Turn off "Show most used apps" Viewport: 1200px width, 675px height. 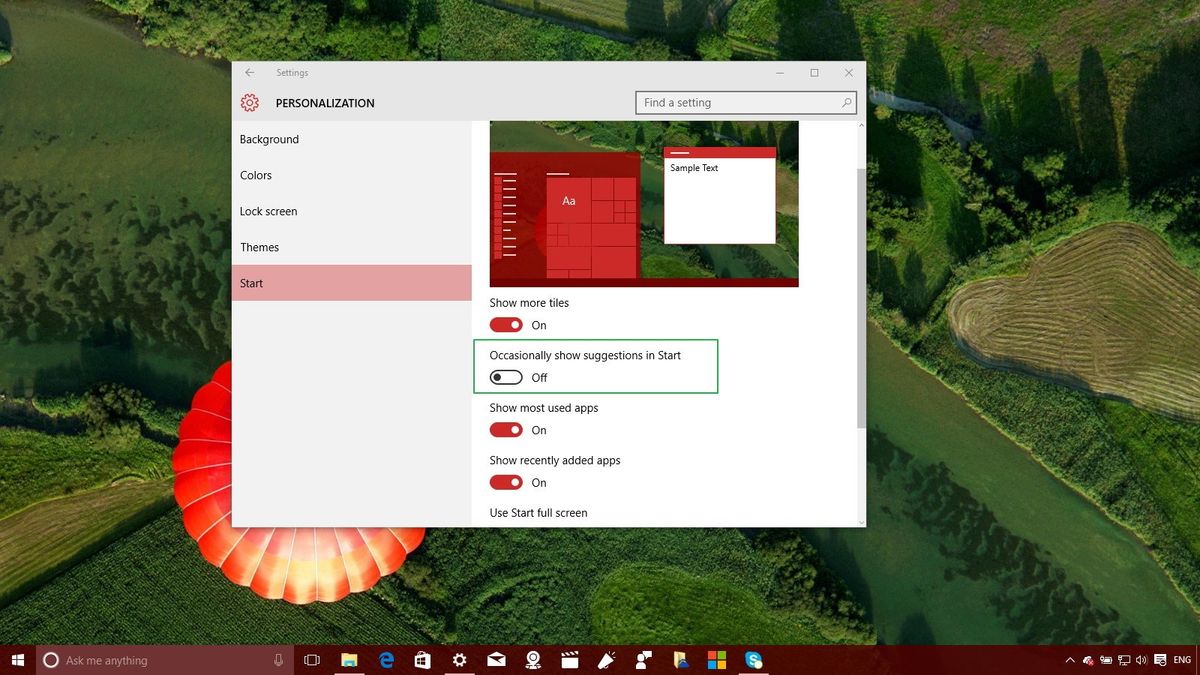[x=506, y=429]
